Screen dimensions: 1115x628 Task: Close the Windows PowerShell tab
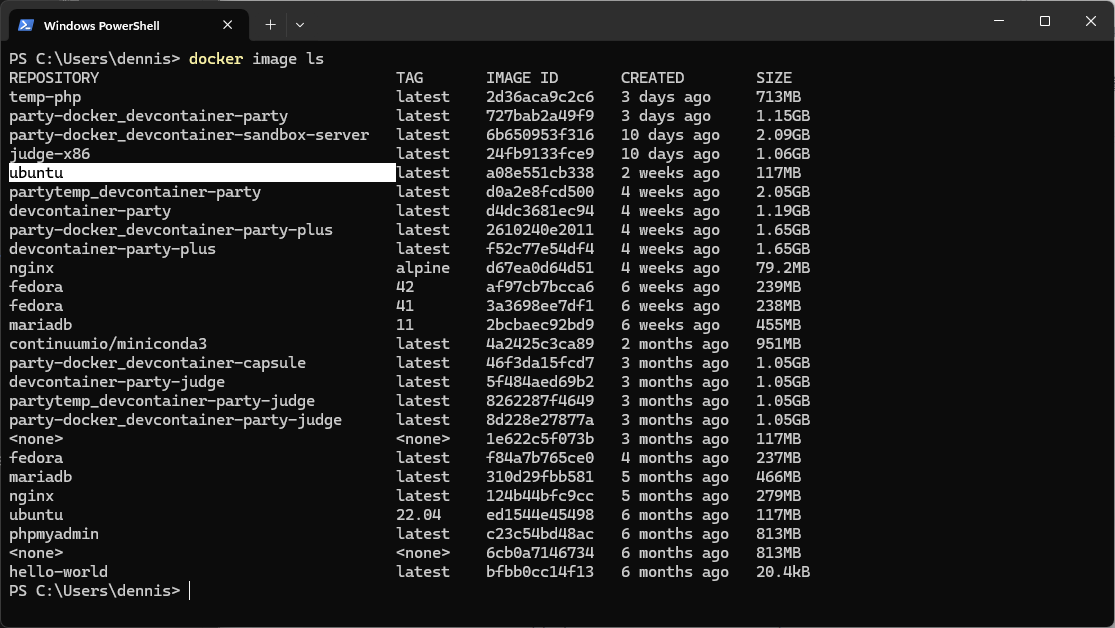(x=227, y=24)
